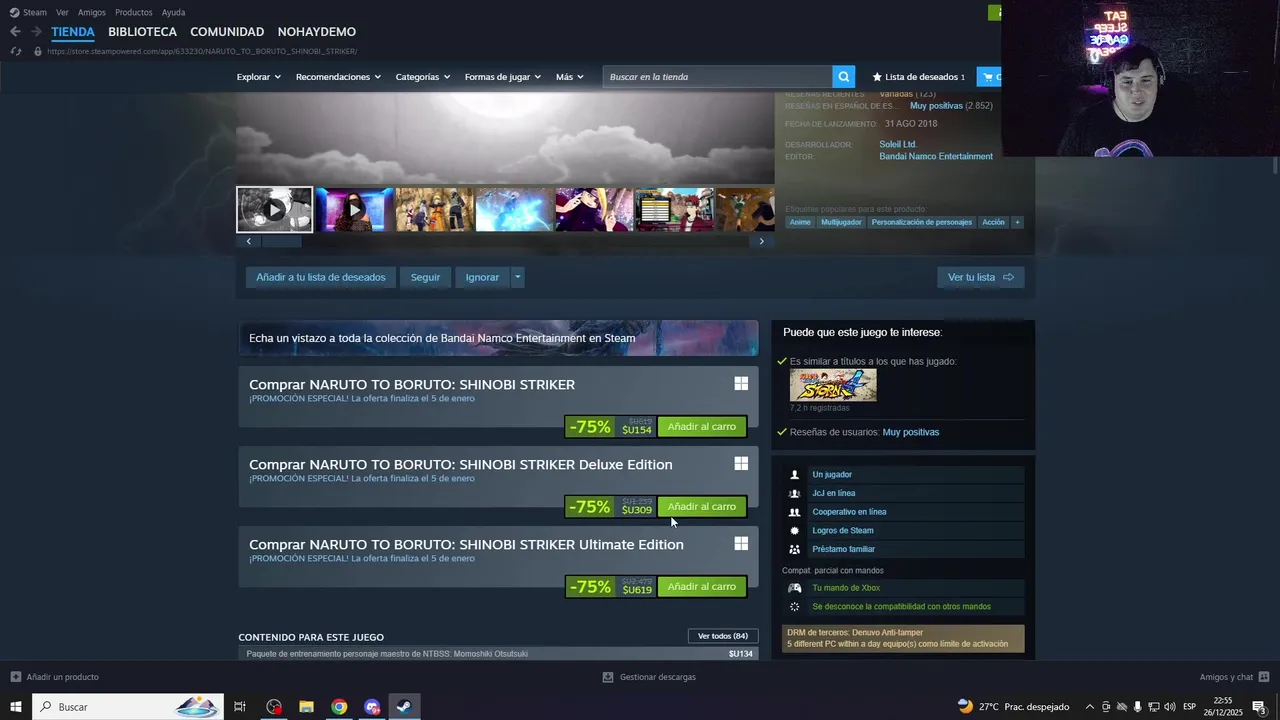Screen dimensions: 1280x720
Task: Select the video trailer thumbnail
Action: click(274, 210)
